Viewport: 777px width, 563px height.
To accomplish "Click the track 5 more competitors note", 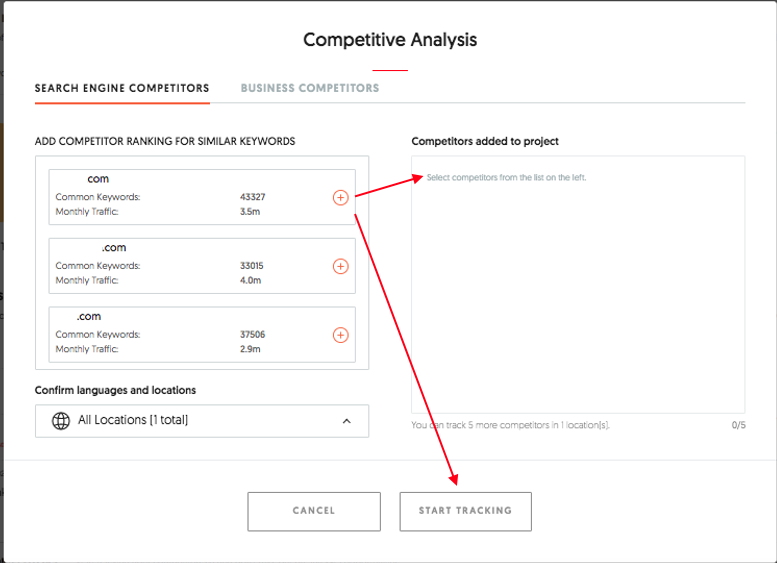I will [x=511, y=425].
